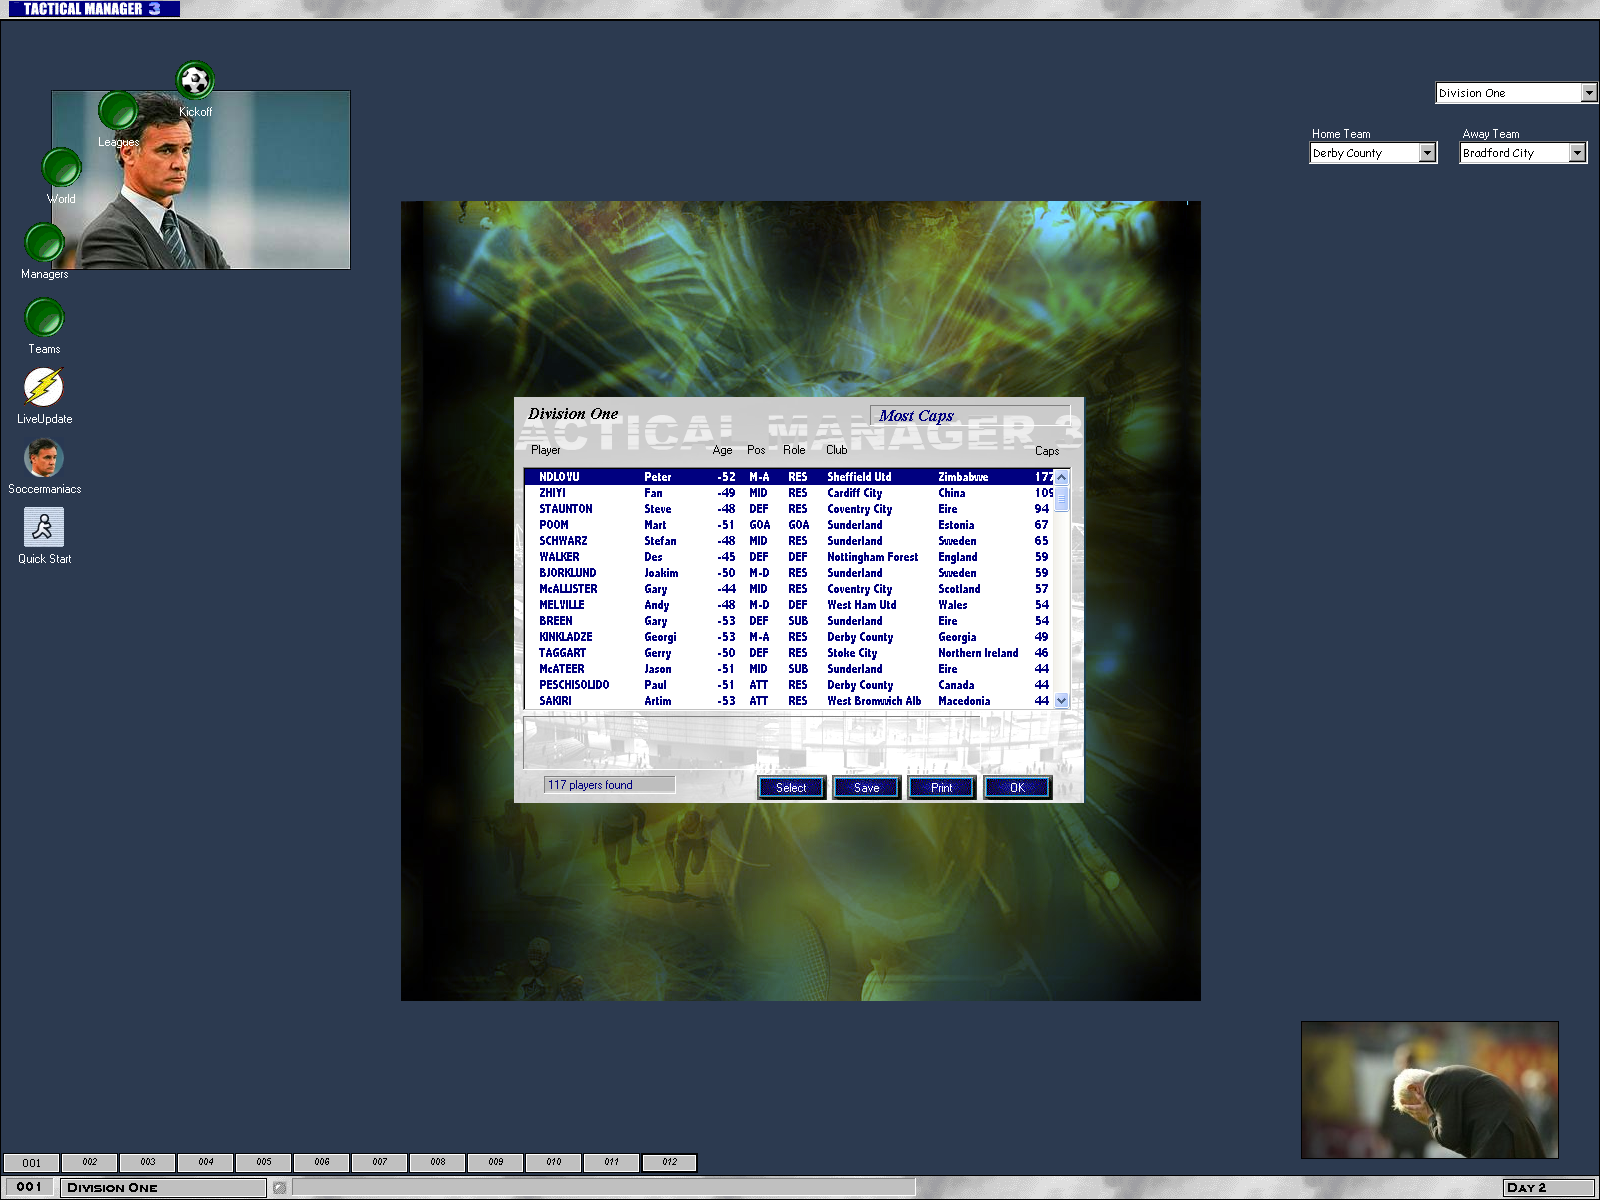This screenshot has height=1200, width=1600.
Task: Launch LiveUpdate lightning bolt icon
Action: coord(44,387)
